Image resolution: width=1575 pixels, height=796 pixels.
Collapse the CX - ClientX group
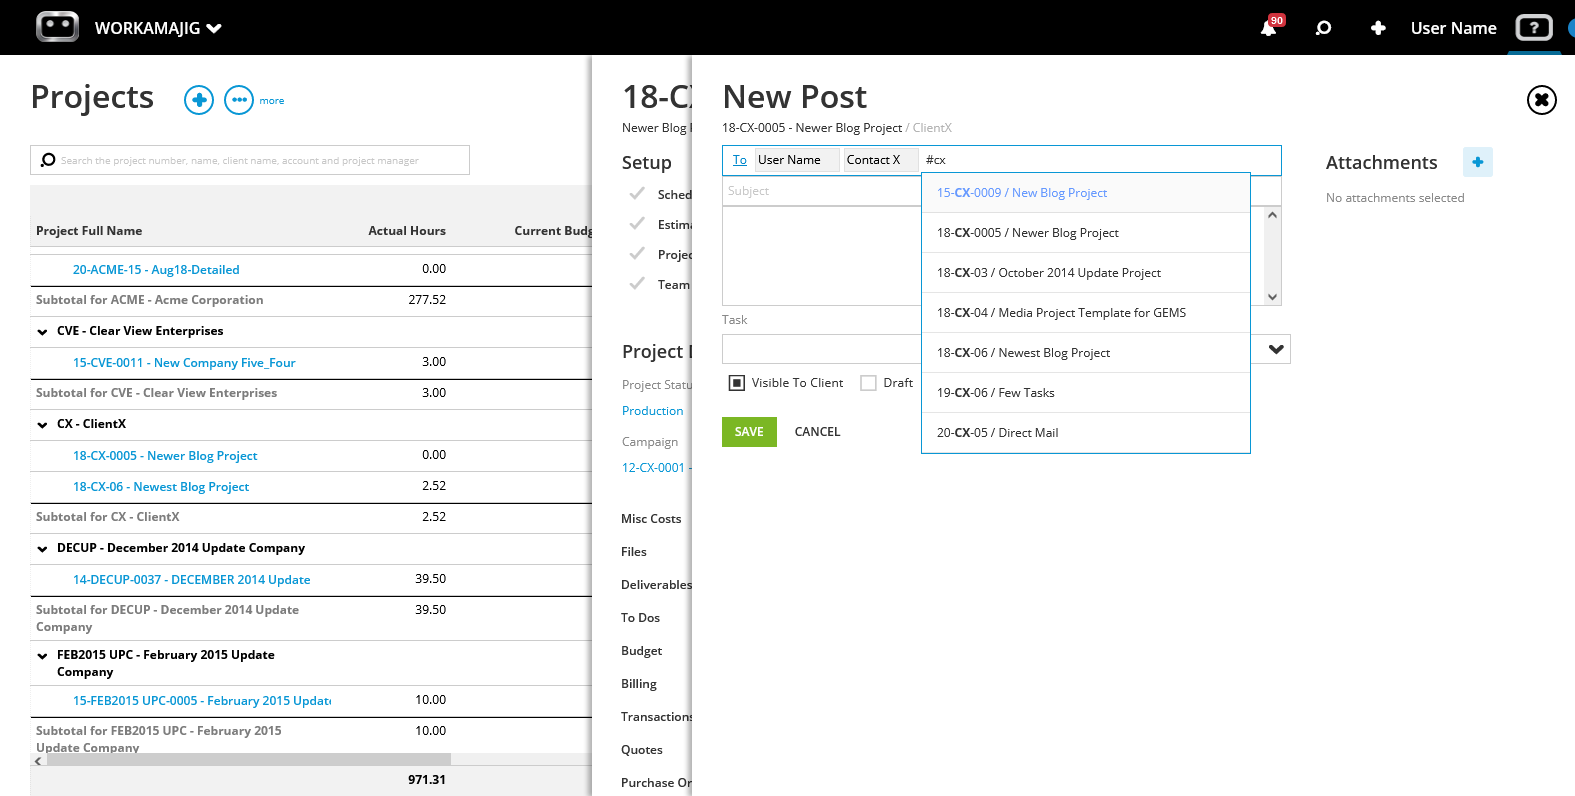tap(42, 425)
